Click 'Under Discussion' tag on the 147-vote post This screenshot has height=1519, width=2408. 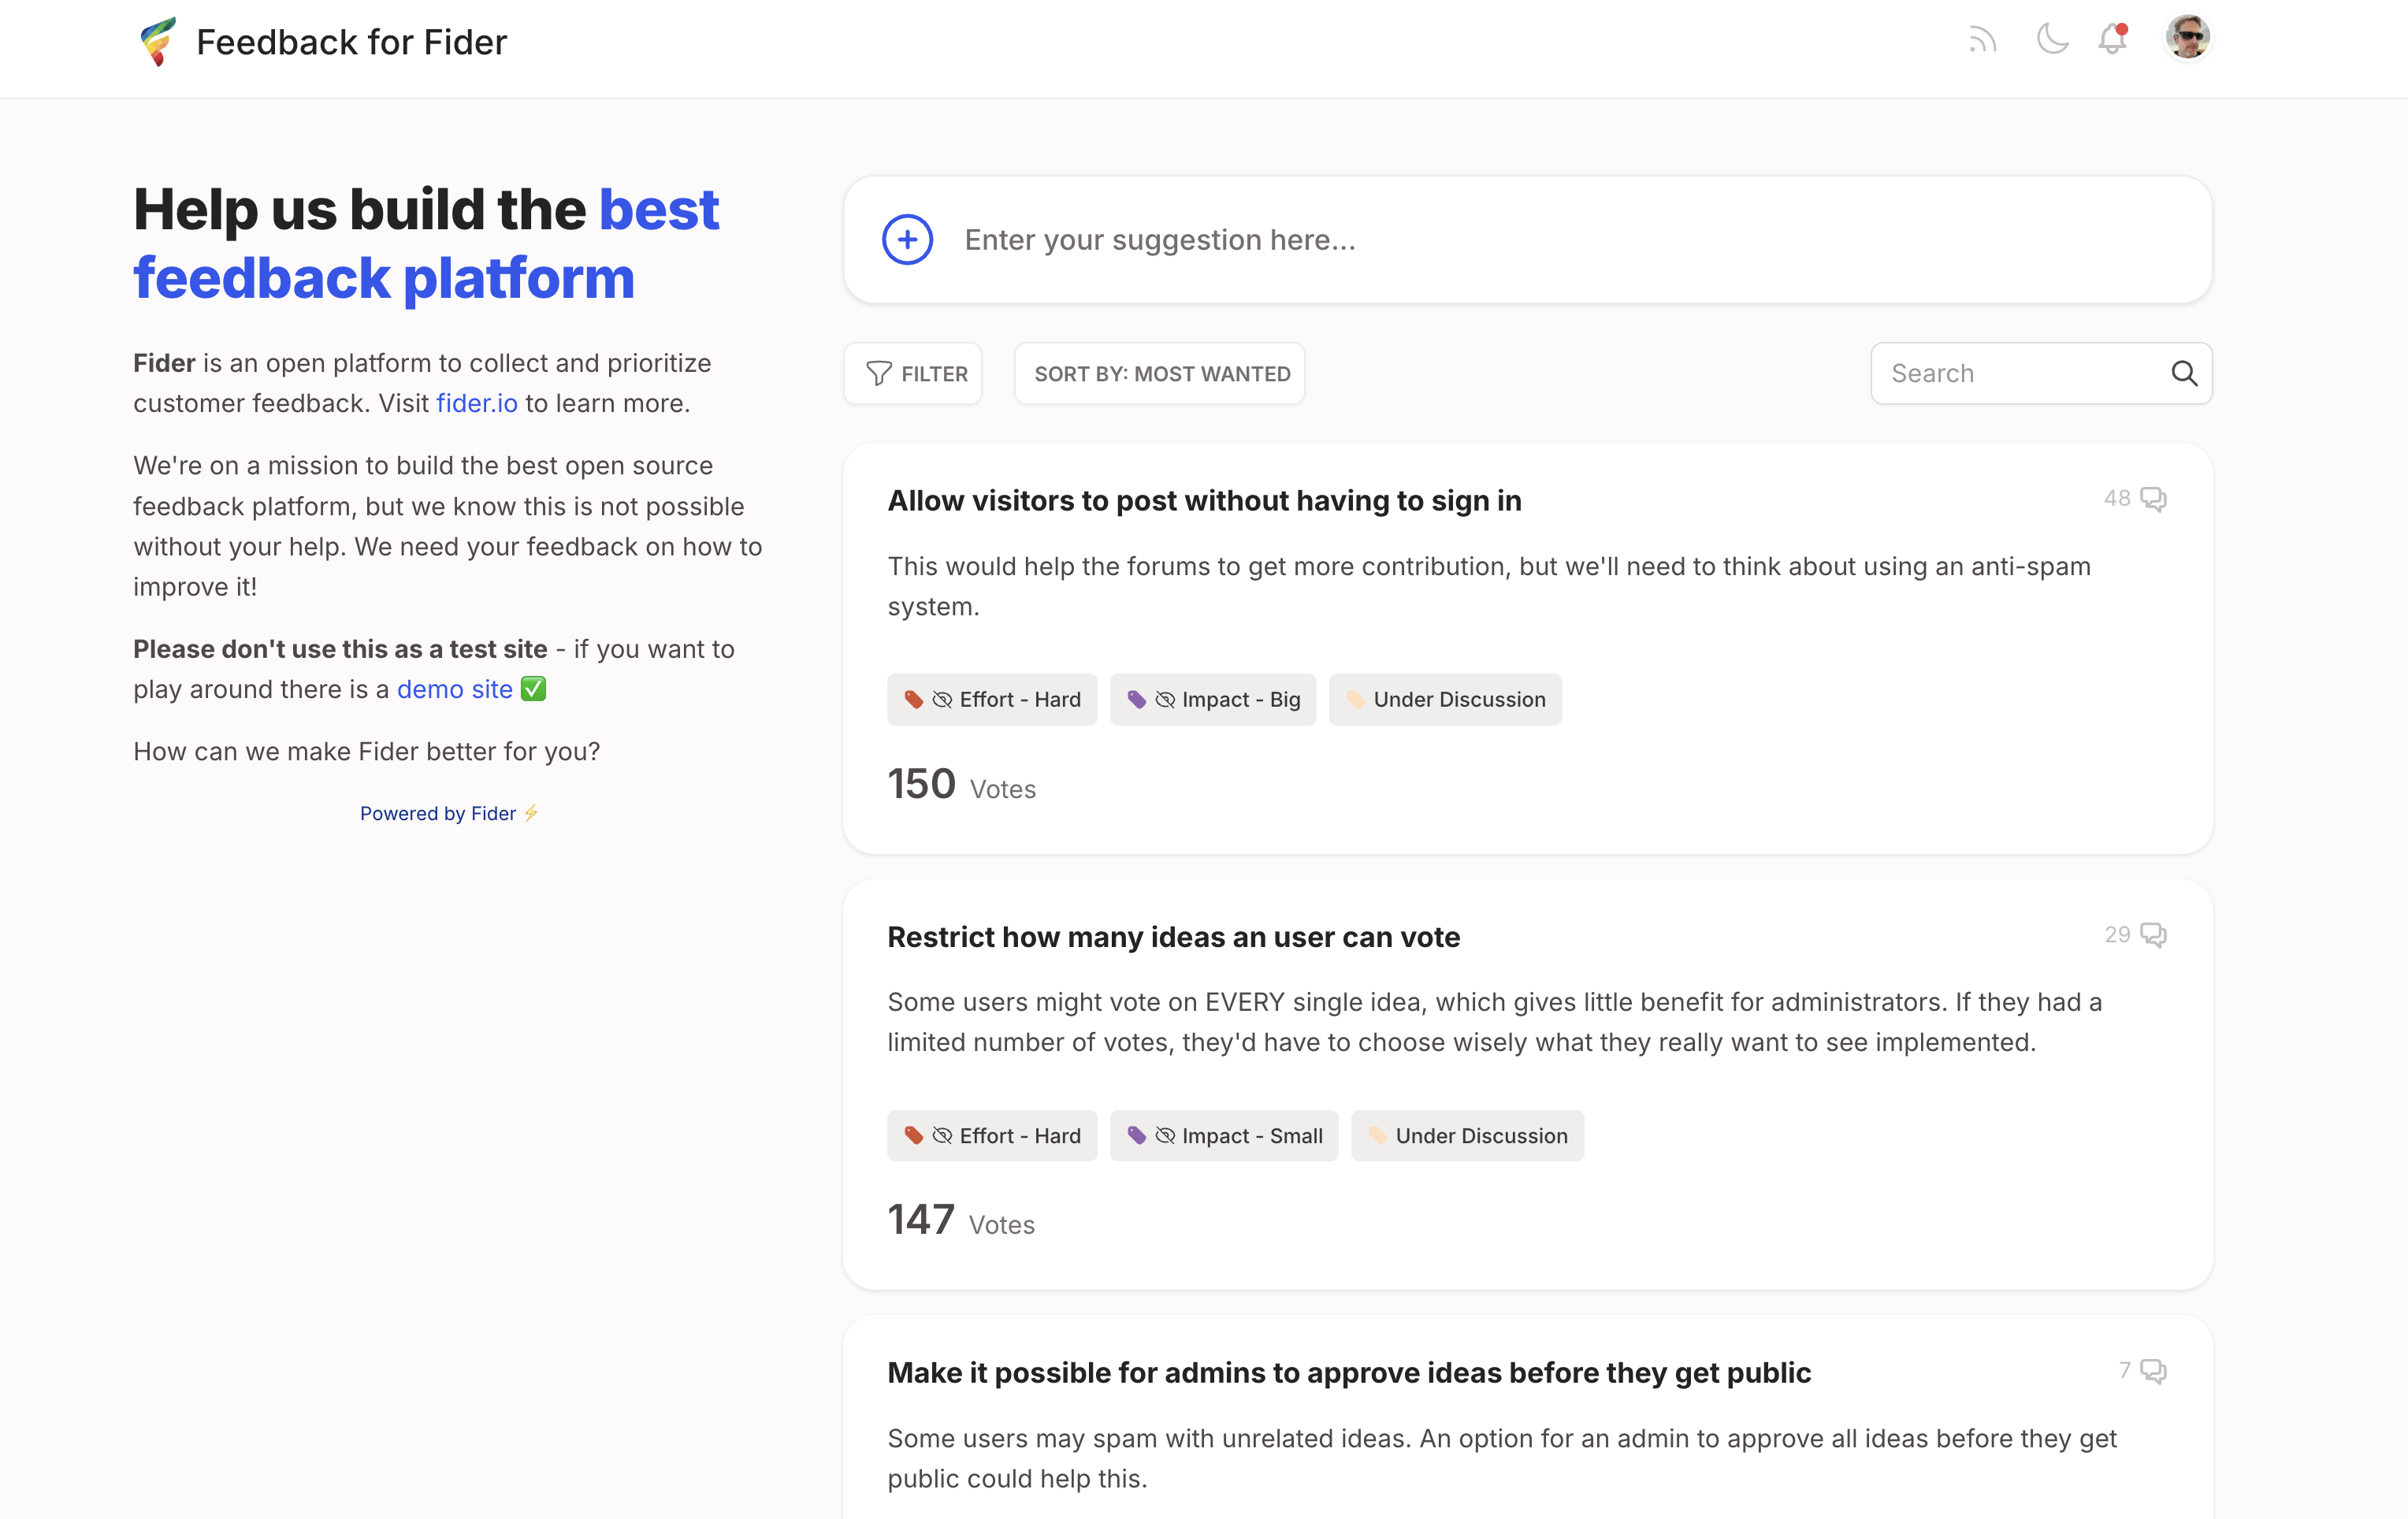click(1467, 1136)
